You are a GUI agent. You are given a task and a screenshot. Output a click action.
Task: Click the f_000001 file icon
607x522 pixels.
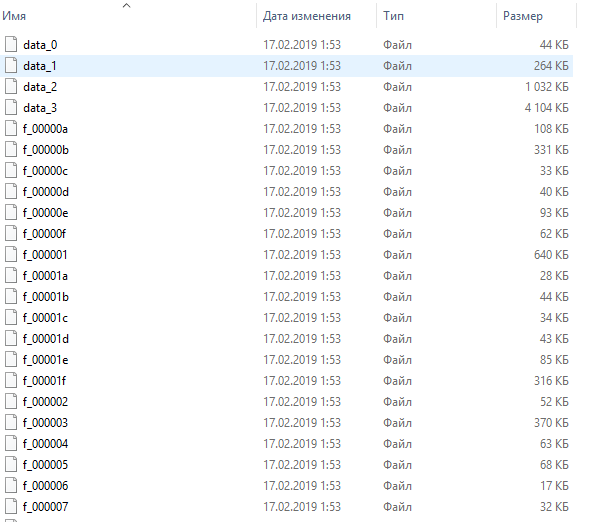12,255
